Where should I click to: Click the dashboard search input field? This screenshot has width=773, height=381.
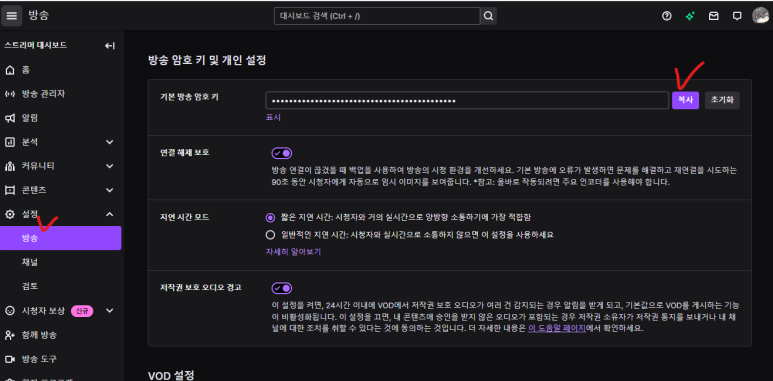pos(377,16)
